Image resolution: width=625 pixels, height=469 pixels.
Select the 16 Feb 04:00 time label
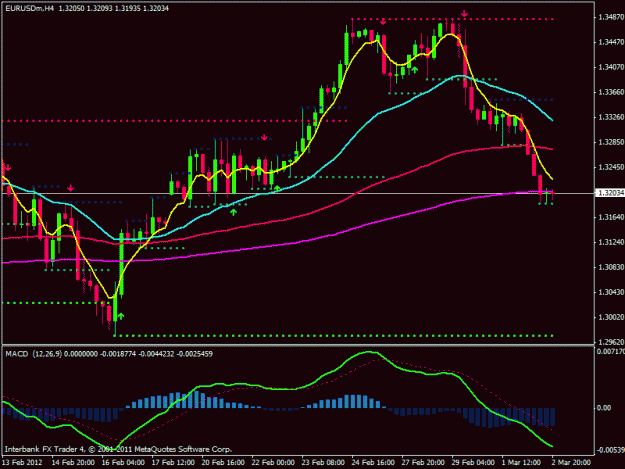[x=123, y=462]
